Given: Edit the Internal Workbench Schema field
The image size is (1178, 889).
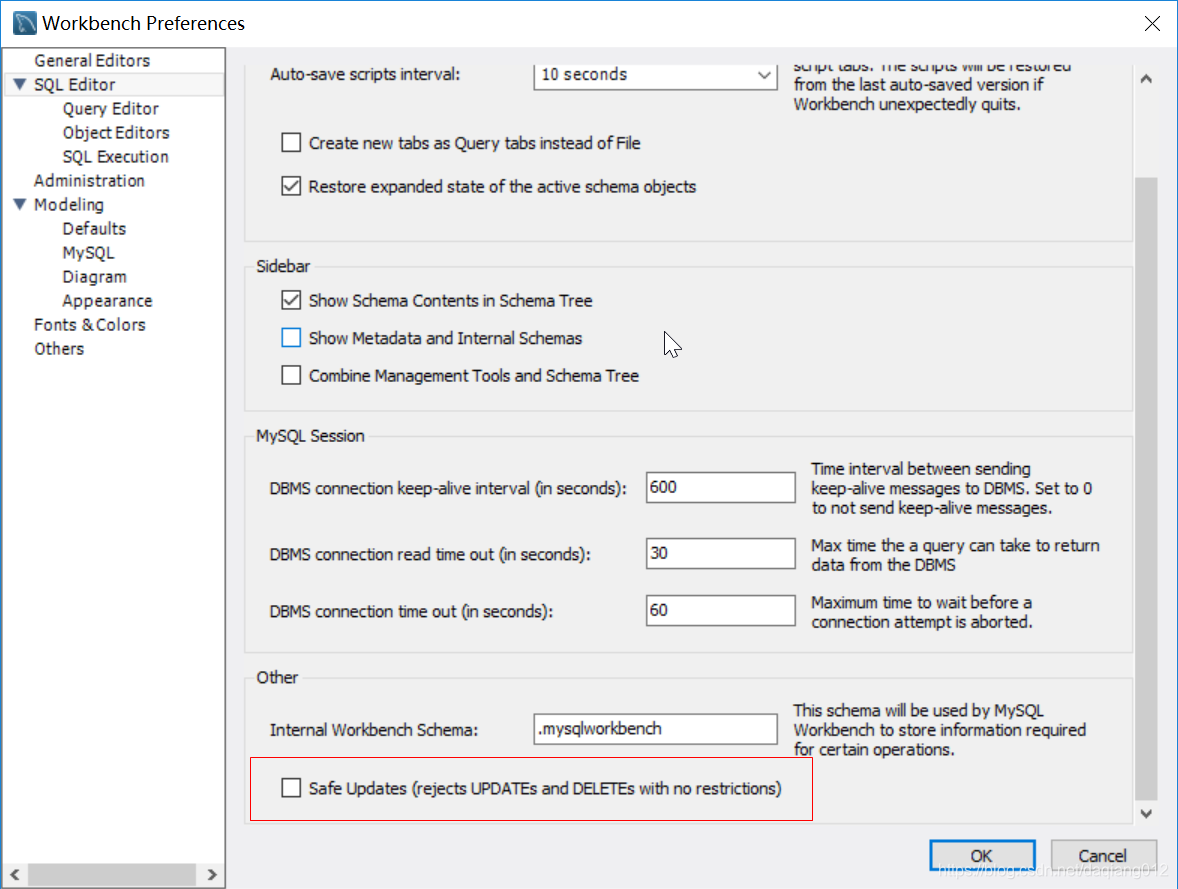Looking at the screenshot, I should (655, 729).
